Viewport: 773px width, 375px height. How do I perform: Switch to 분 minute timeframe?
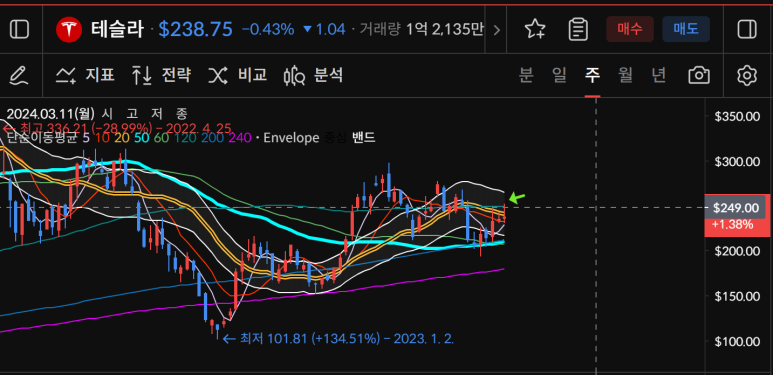[x=527, y=75]
